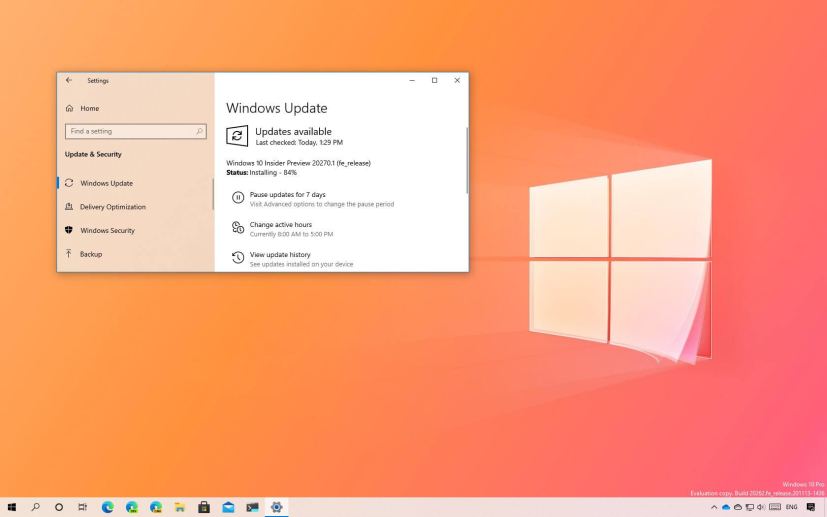
Task: Click the "Update & Security" section heading
Action: (93, 154)
